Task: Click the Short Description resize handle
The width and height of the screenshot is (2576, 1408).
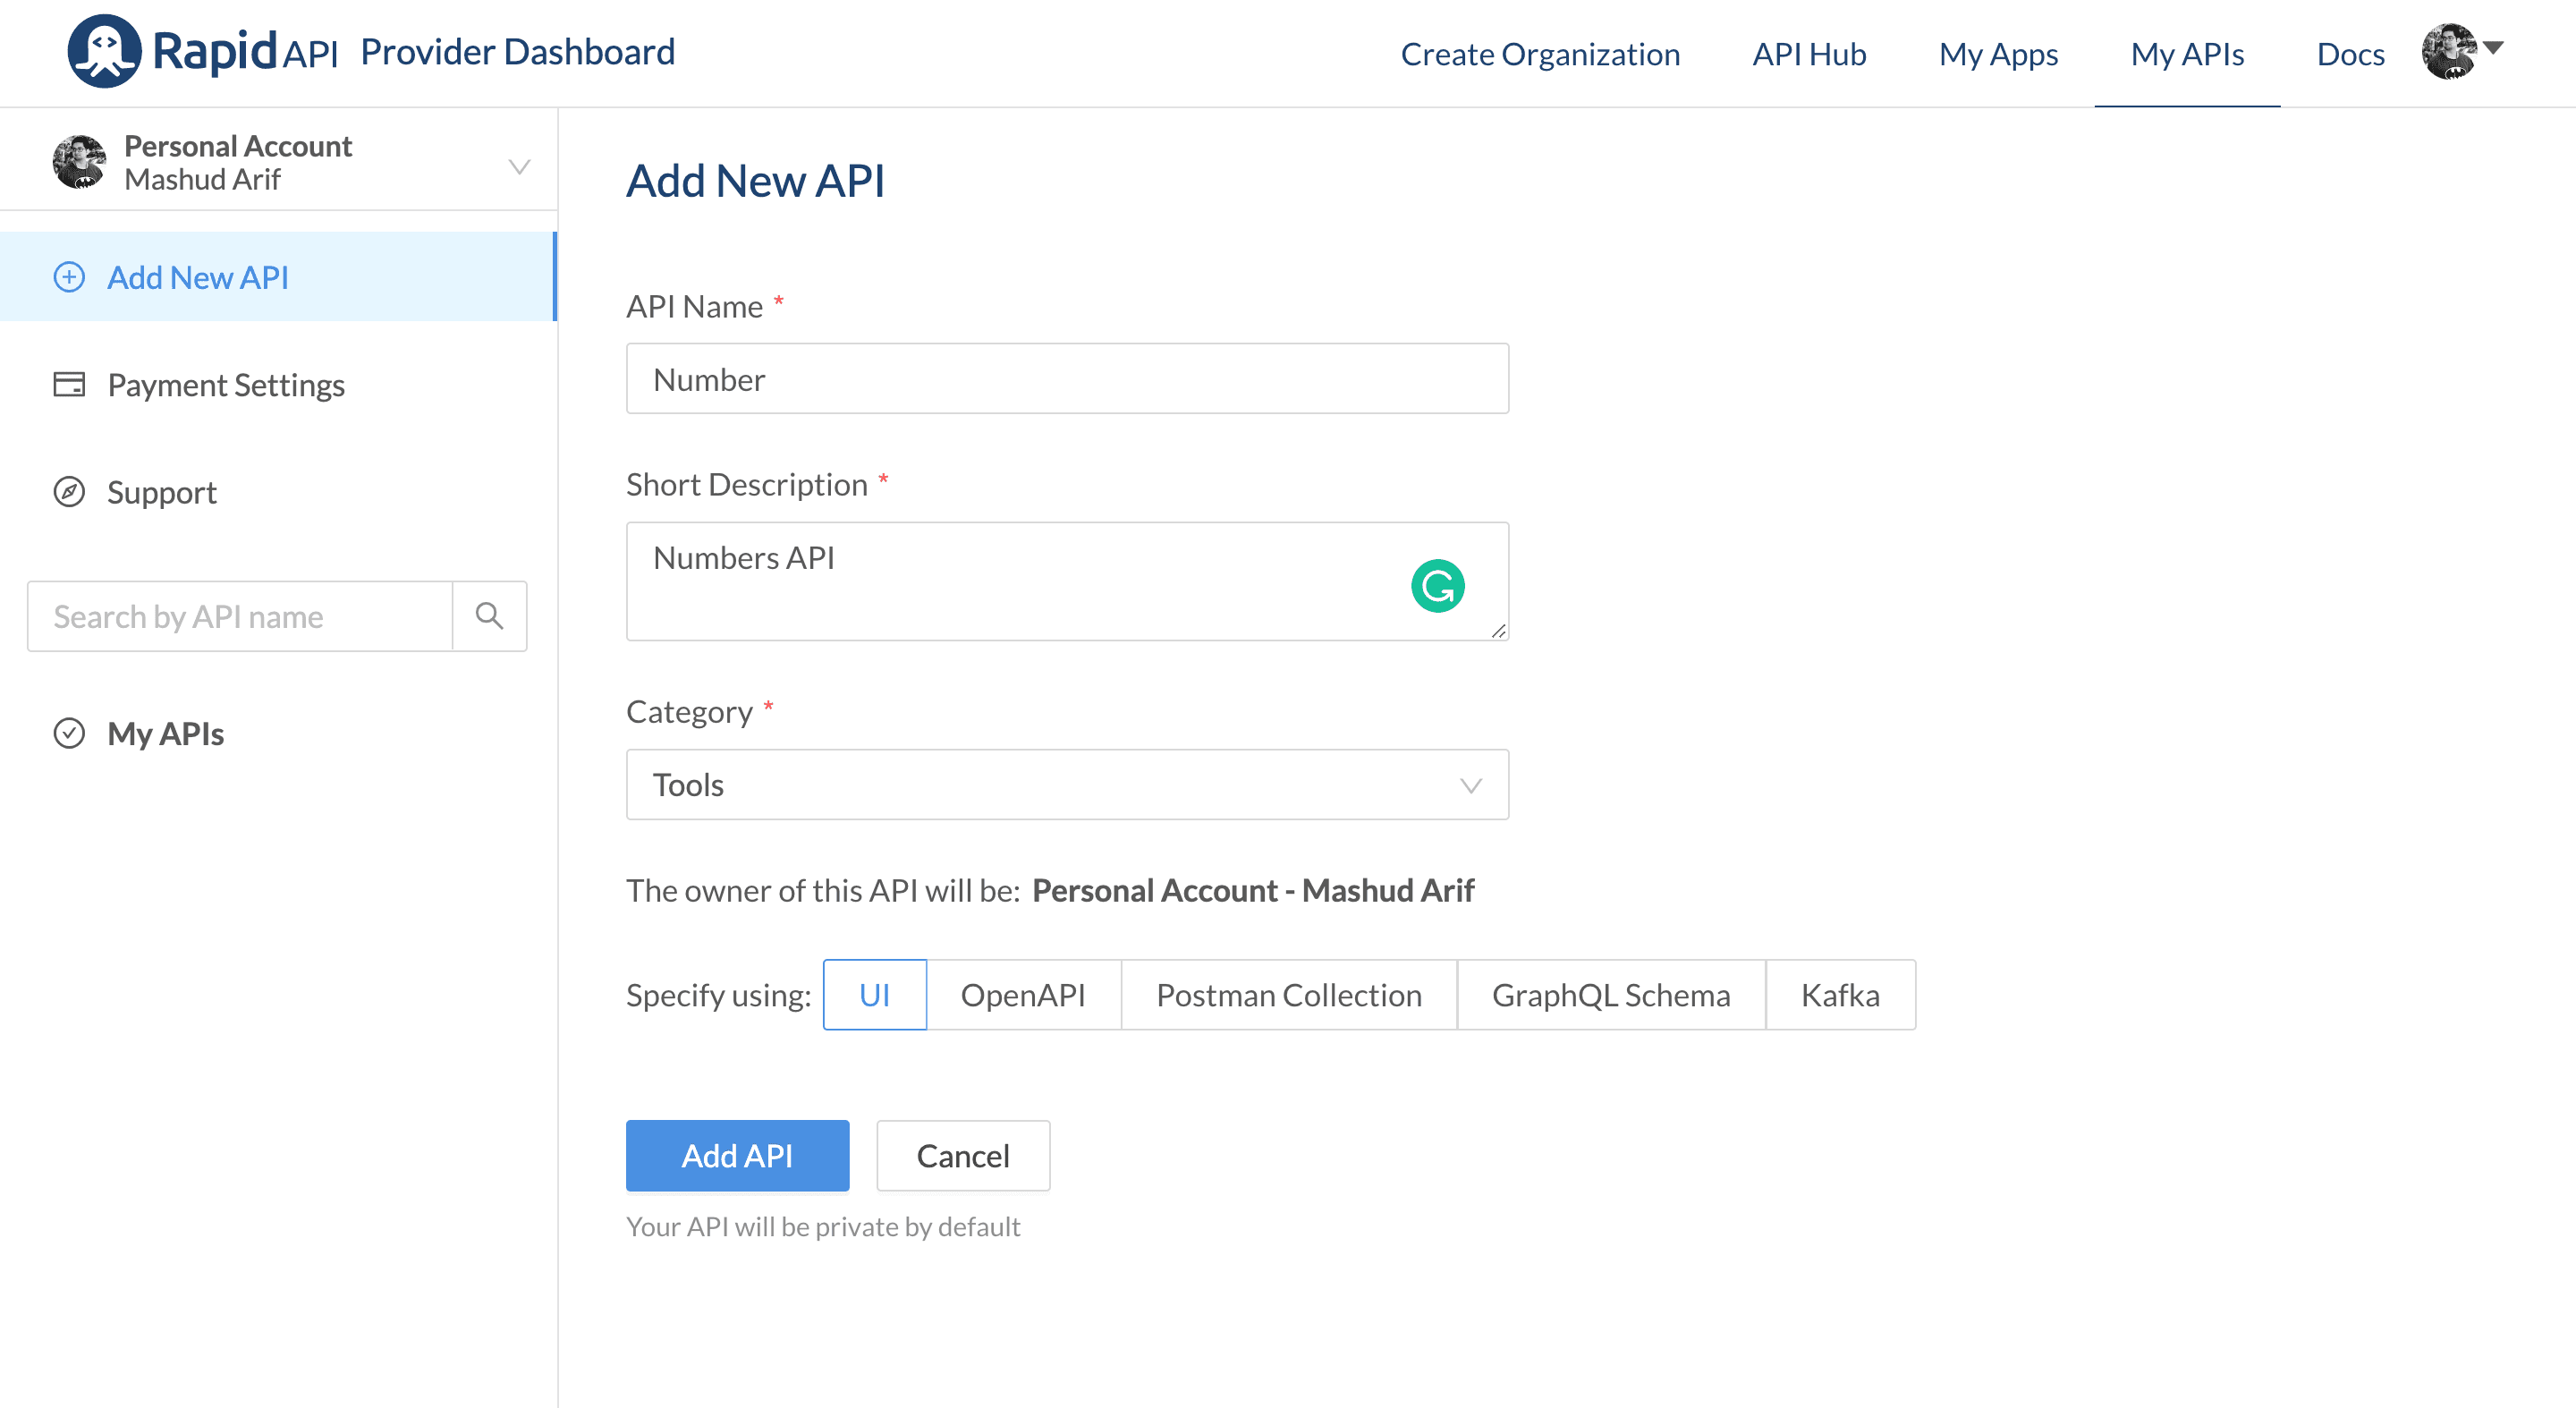Action: click(1498, 630)
